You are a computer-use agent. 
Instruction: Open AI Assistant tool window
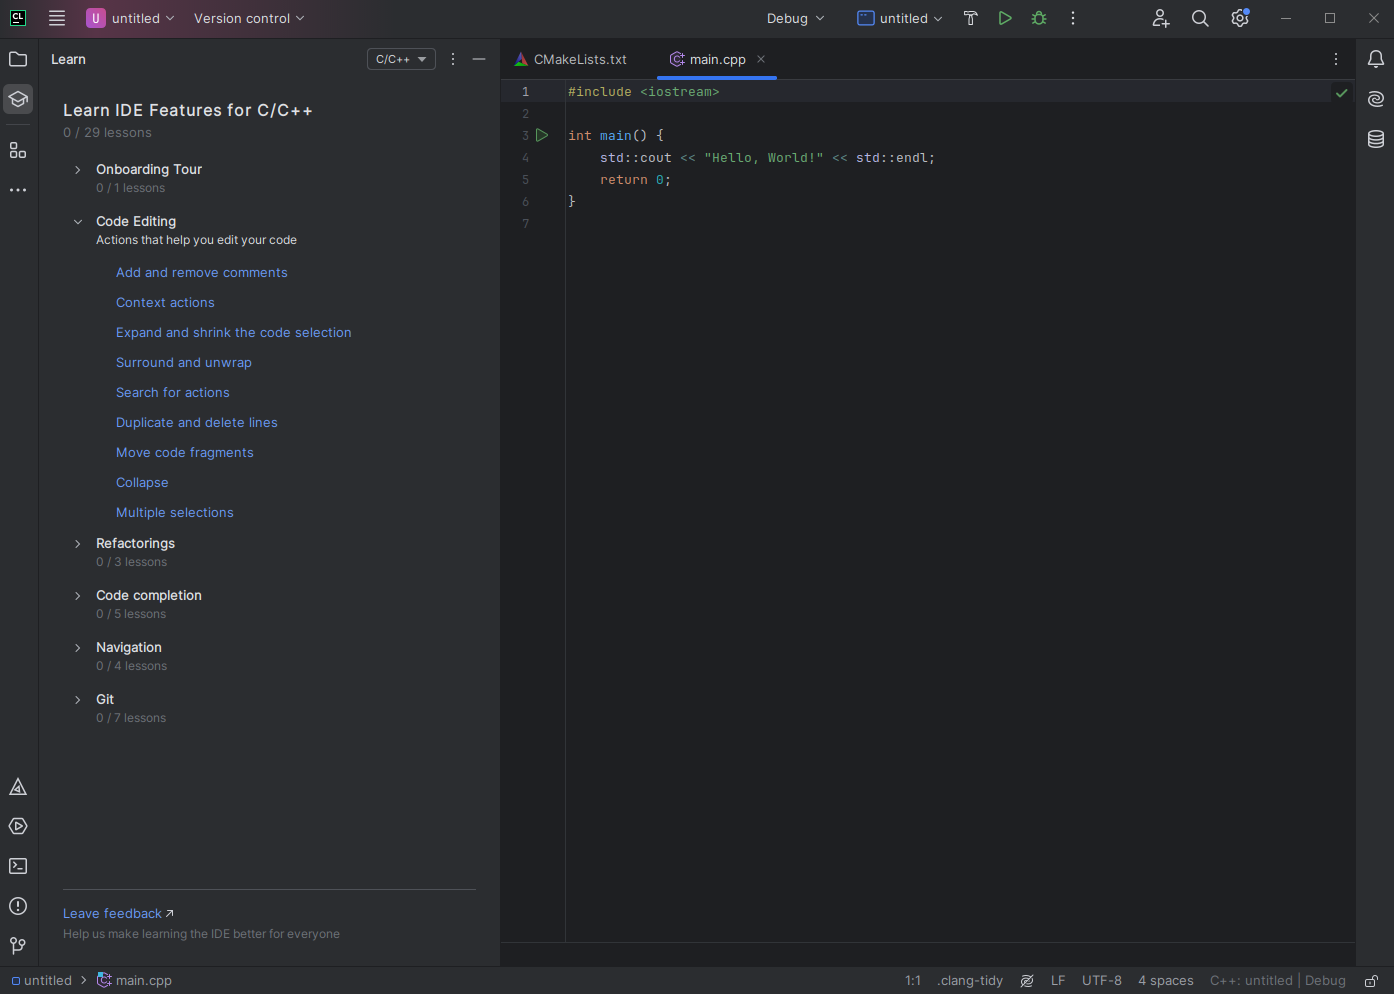coord(1376,99)
